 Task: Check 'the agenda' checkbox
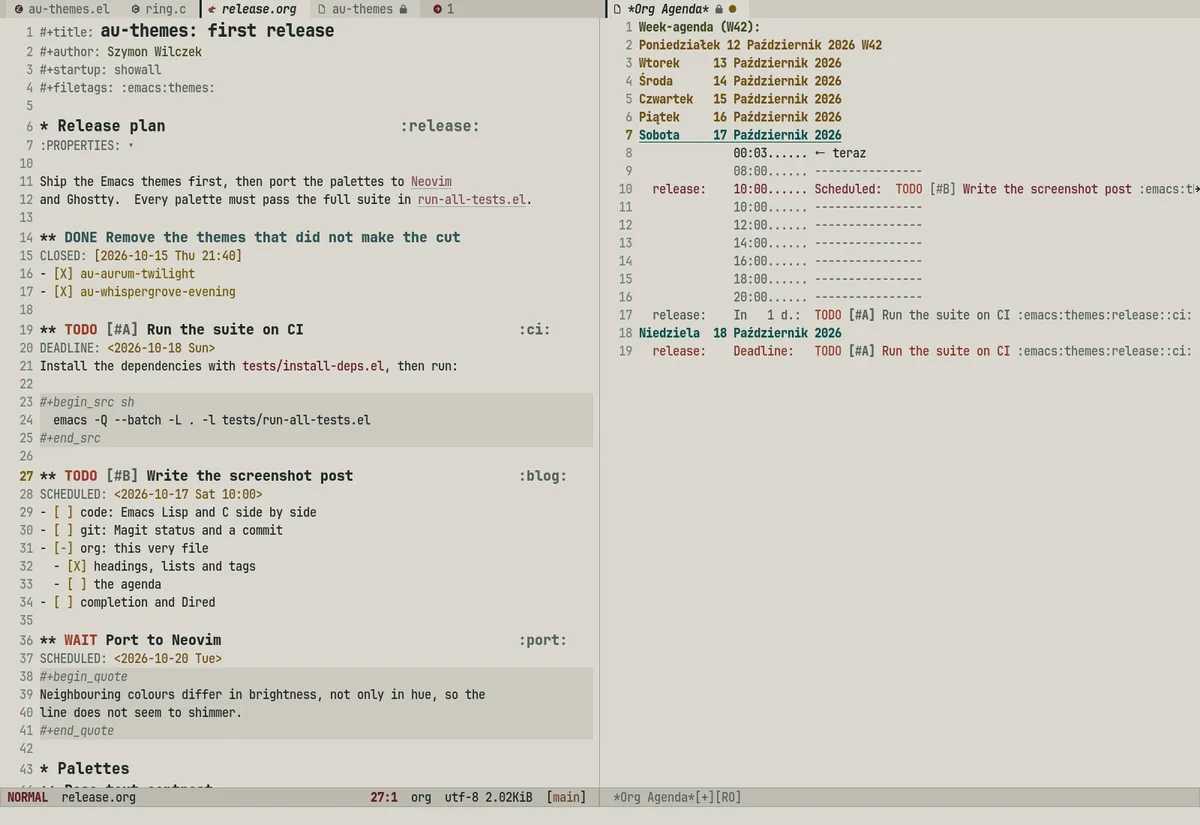76,584
